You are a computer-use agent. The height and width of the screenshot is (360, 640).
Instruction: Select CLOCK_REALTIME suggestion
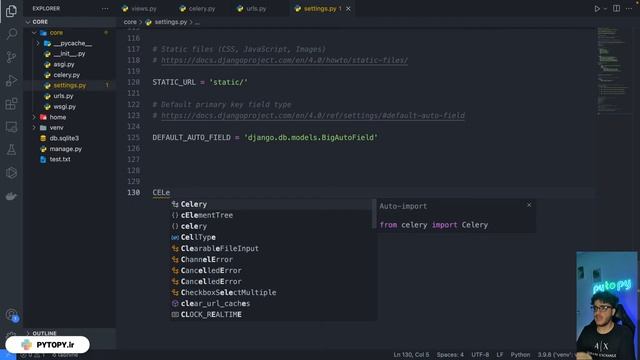pos(273,314)
